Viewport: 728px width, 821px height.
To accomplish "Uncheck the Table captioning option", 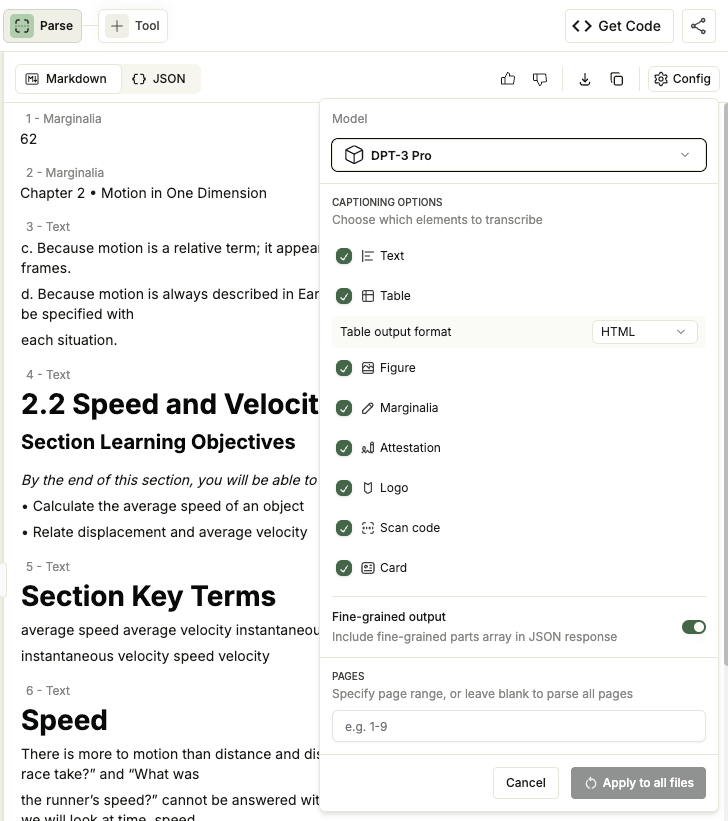I will pos(344,296).
